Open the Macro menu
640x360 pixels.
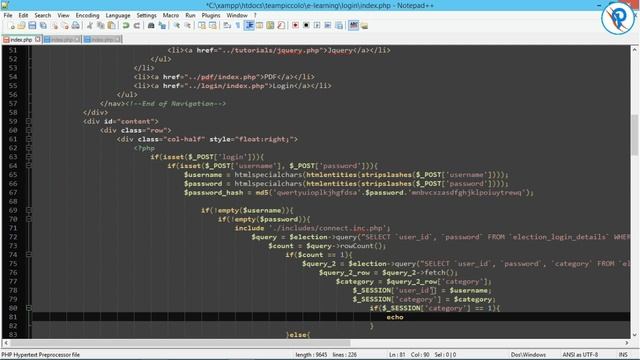pos(171,15)
